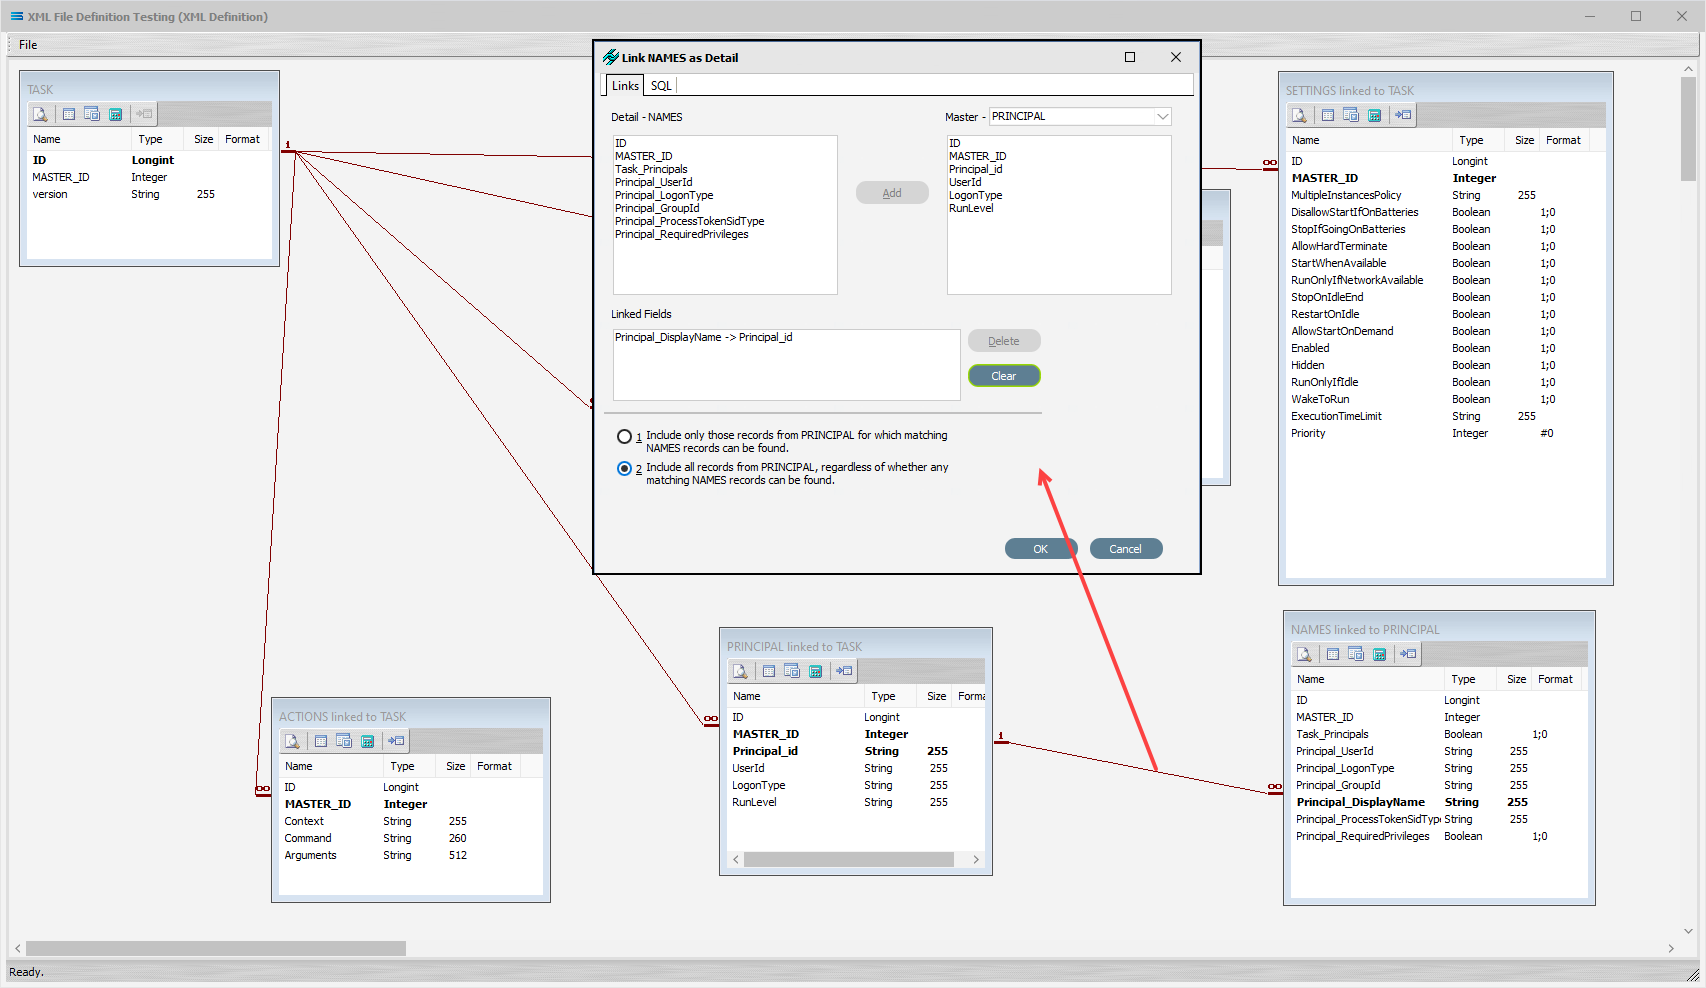
Task: Click the main window horizontal scrollbar
Action: click(x=216, y=948)
